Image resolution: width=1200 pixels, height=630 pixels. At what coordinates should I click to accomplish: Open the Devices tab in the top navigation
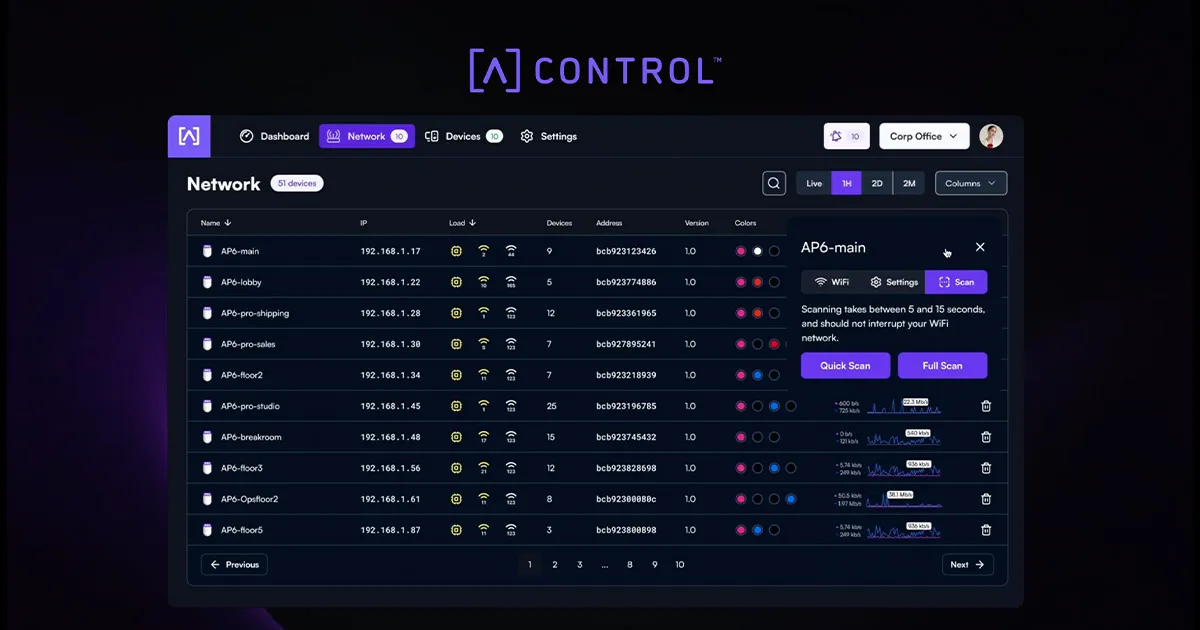(x=463, y=136)
